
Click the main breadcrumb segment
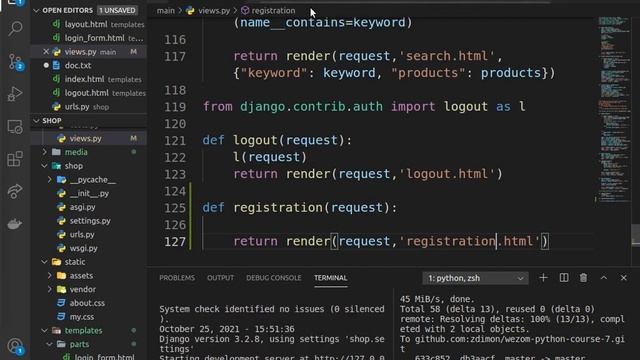tap(165, 11)
